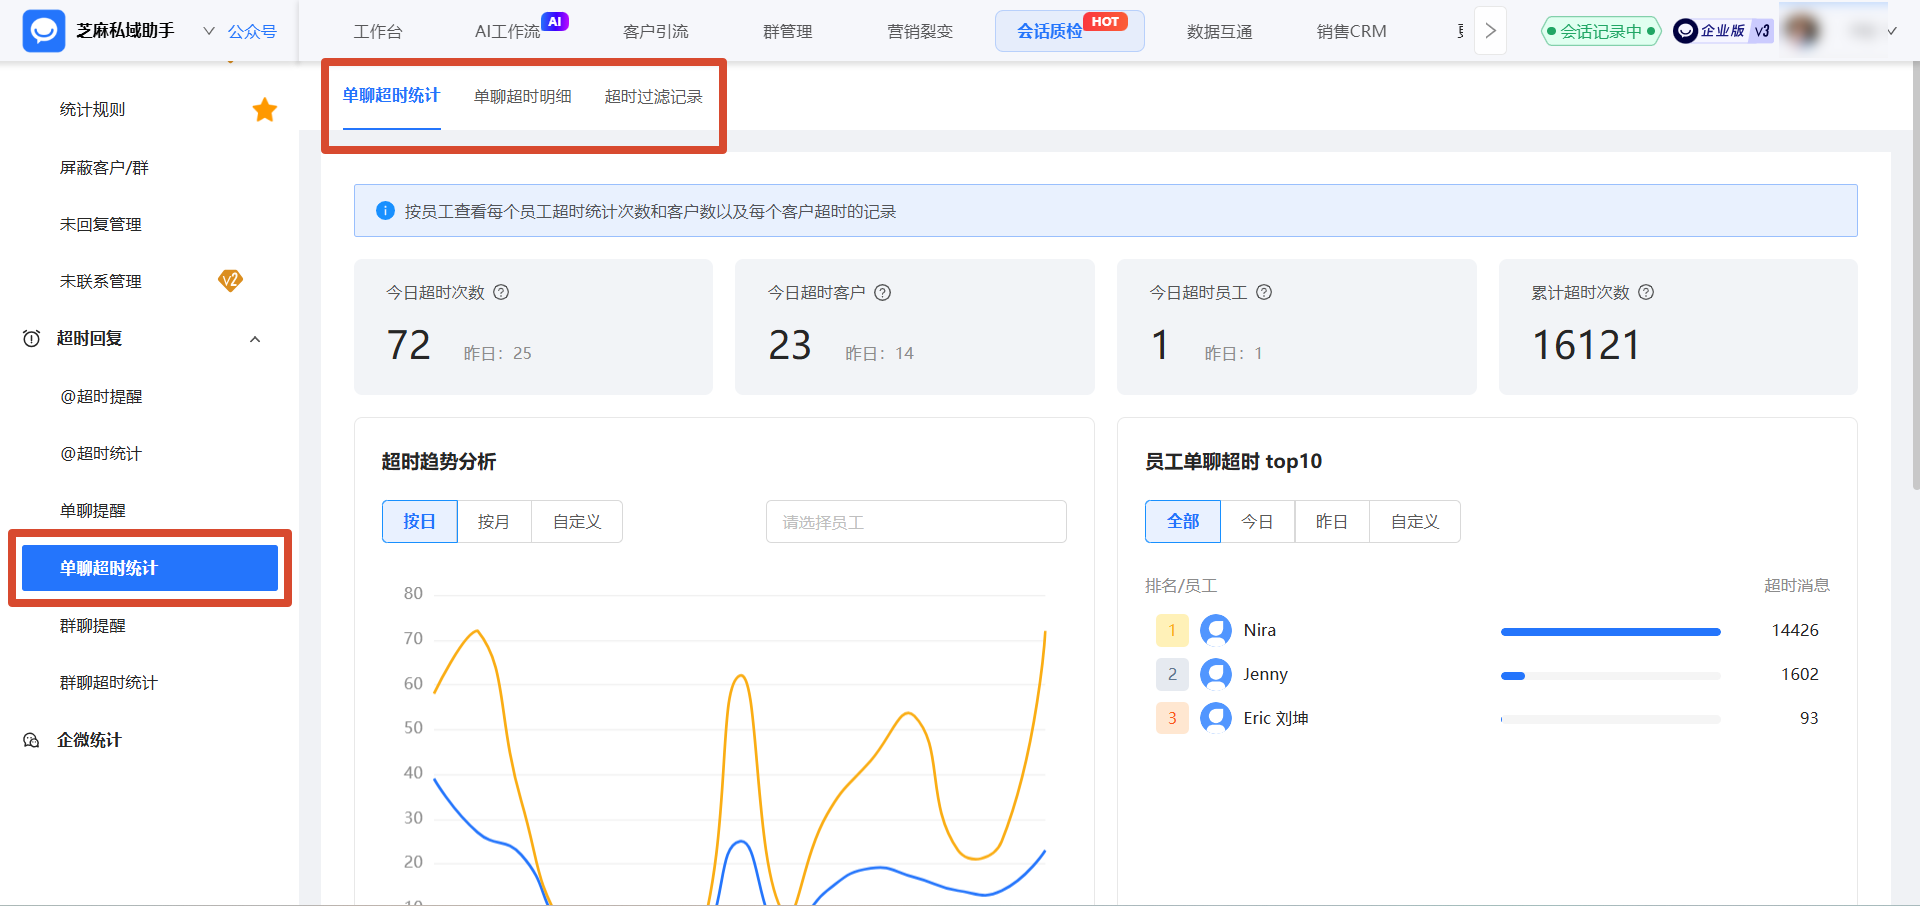Screen dimensions: 1920x906
Task: Click rank 1 badge for Nira
Action: [1172, 630]
